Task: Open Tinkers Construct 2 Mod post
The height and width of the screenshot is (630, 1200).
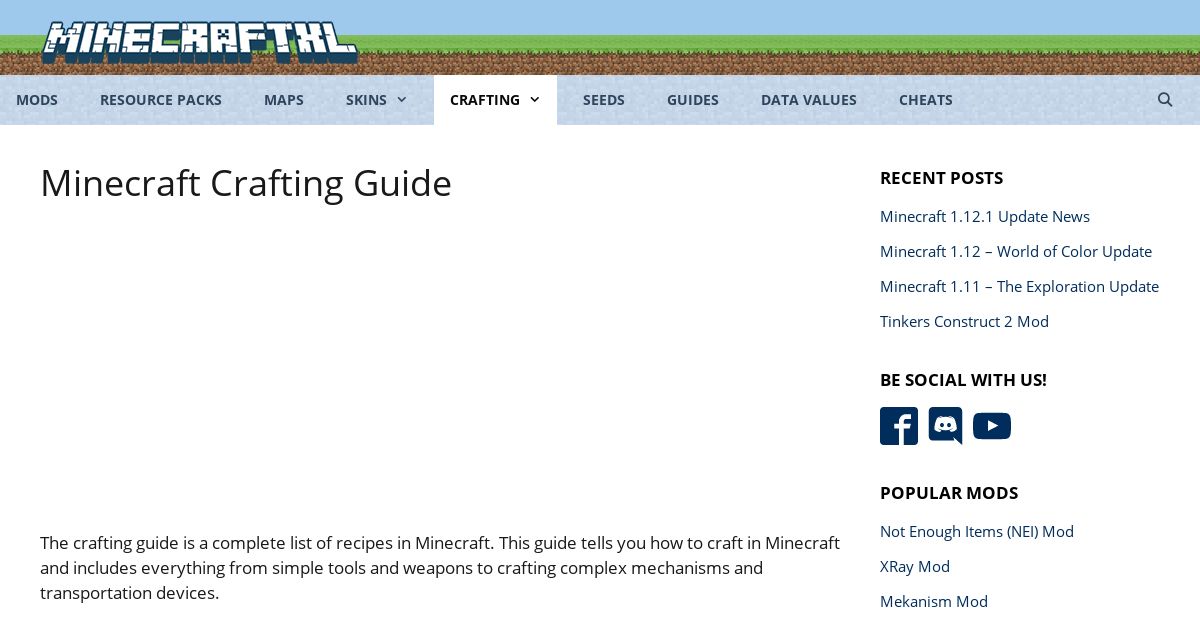Action: point(964,321)
